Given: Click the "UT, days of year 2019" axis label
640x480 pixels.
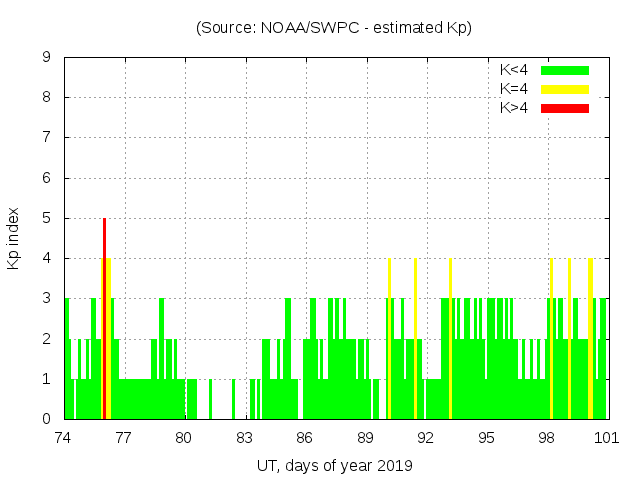Looking at the screenshot, I should pyautogui.click(x=334, y=465).
